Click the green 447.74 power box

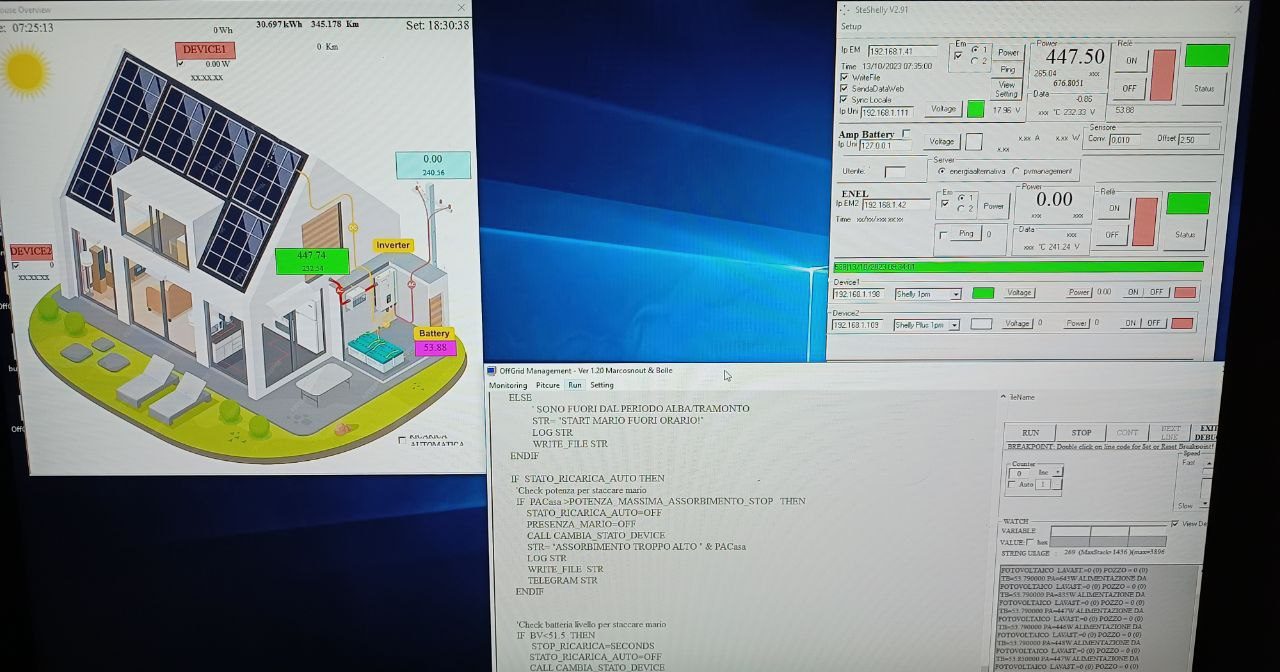[312, 261]
